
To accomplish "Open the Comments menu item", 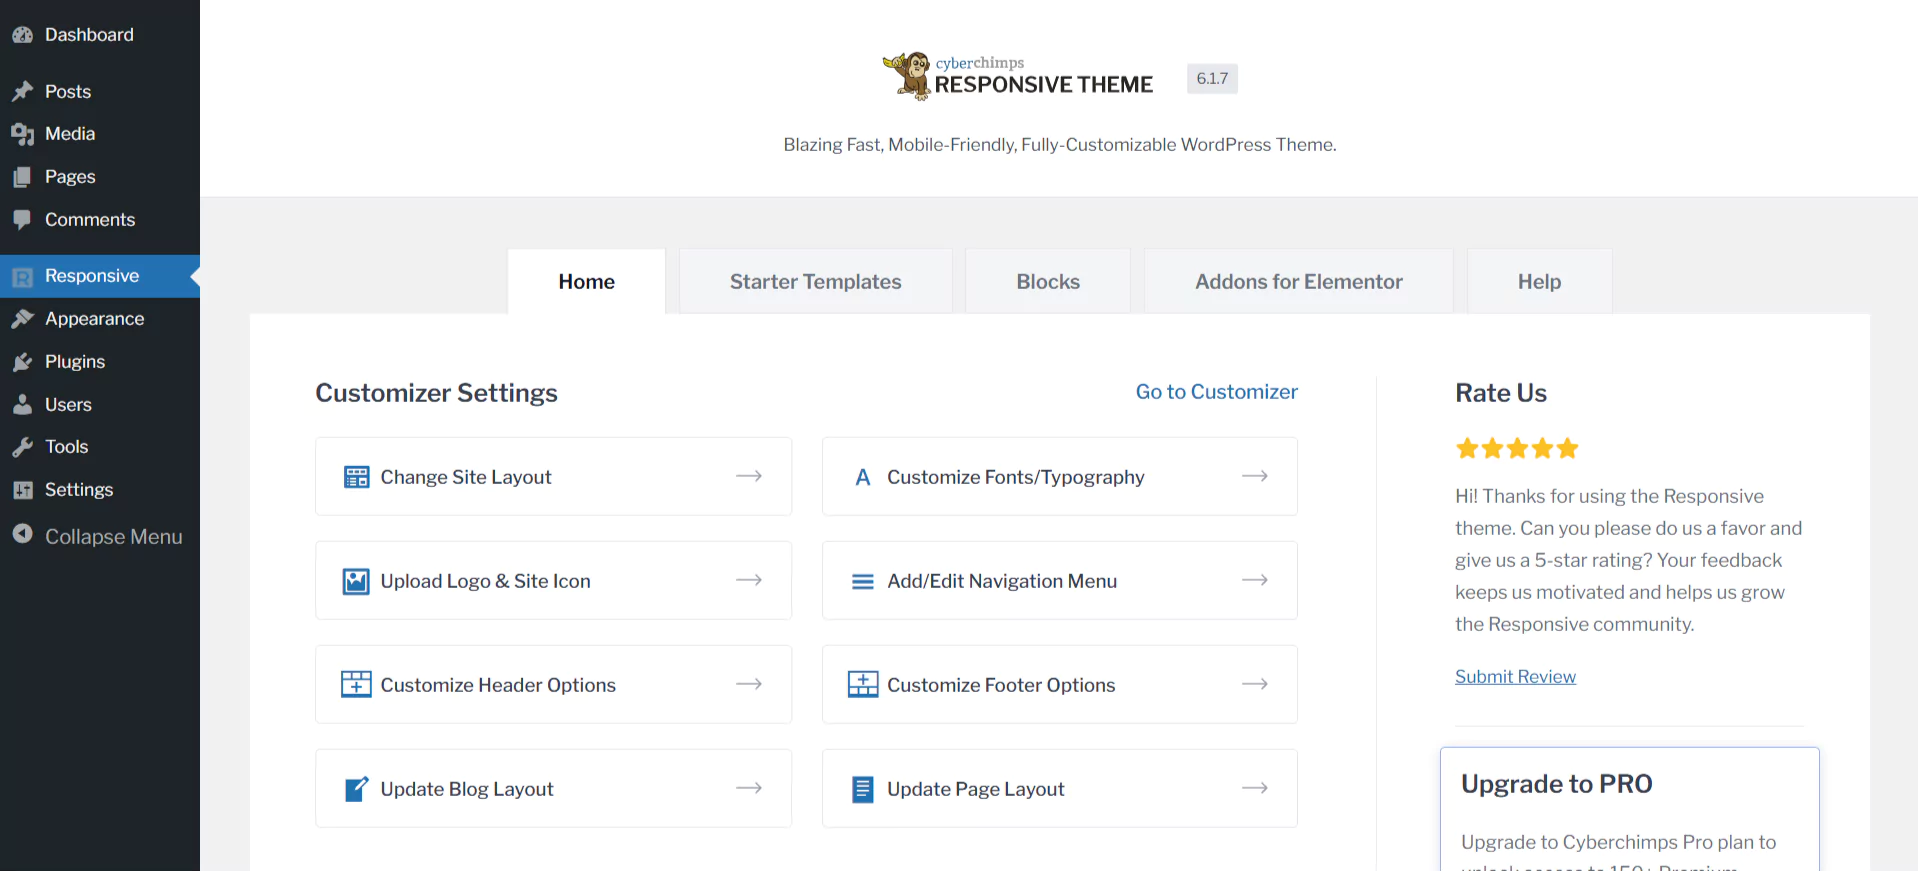I will 100,220.
